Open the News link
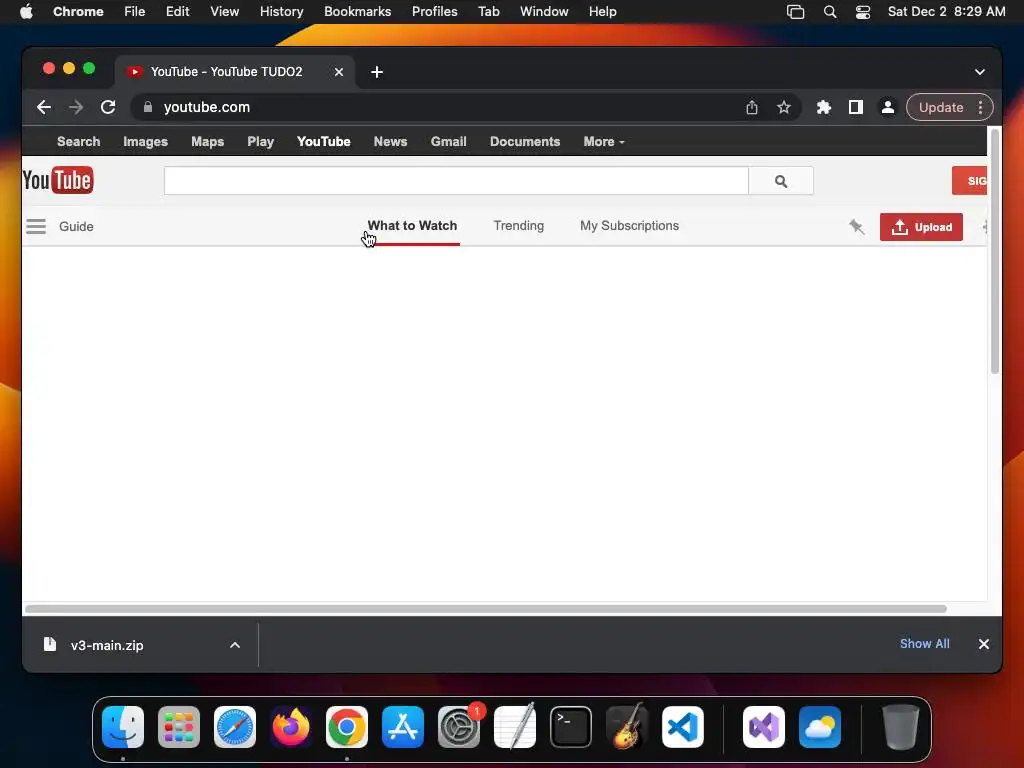 391,142
